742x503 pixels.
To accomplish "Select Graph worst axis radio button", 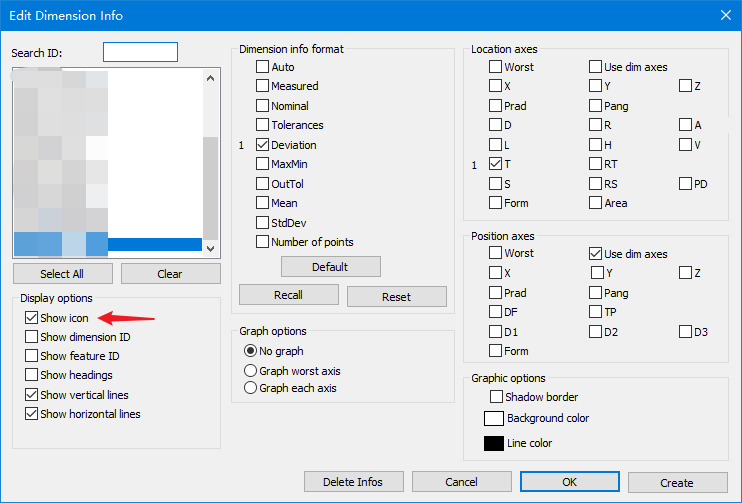I will 250,371.
